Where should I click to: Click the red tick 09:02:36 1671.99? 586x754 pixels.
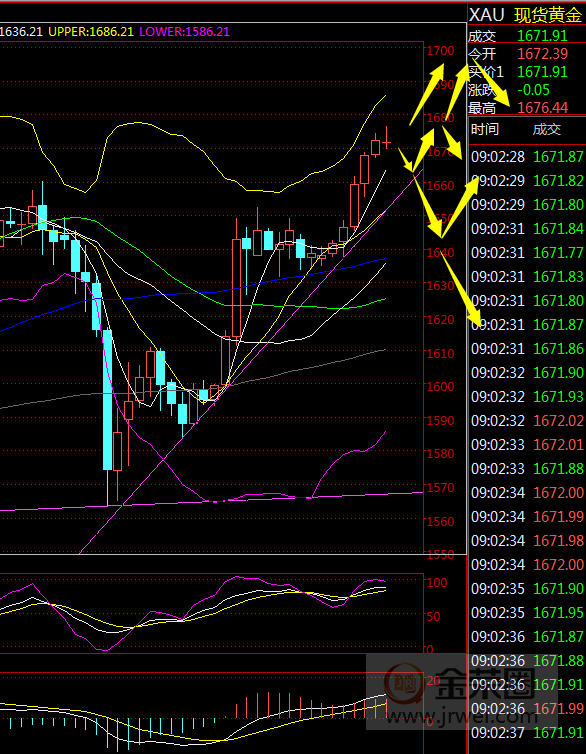pos(527,708)
